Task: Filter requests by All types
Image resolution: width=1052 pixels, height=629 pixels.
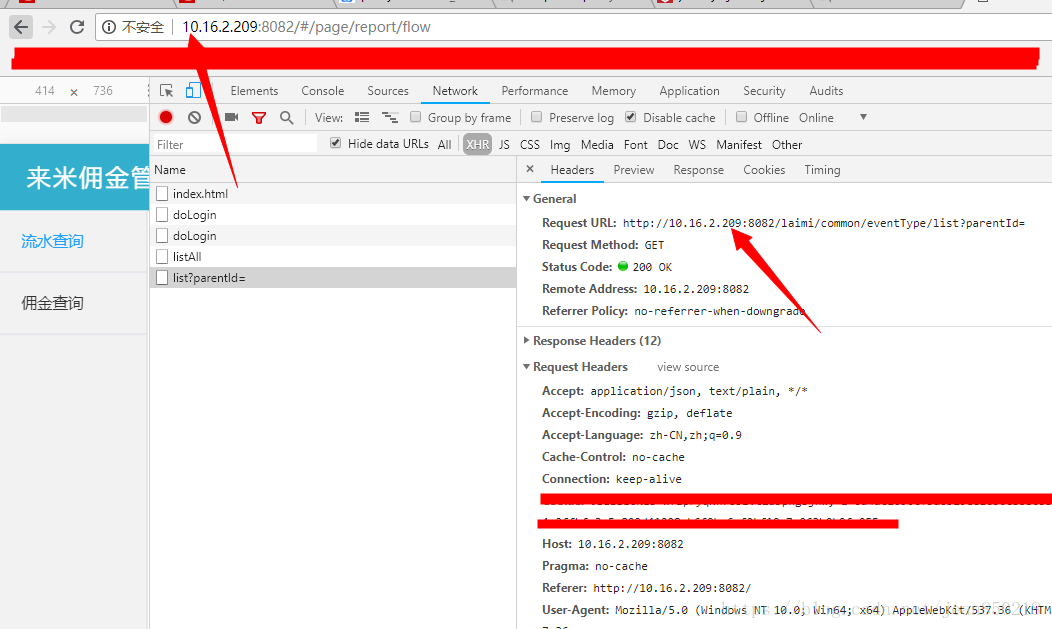Action: 444,144
